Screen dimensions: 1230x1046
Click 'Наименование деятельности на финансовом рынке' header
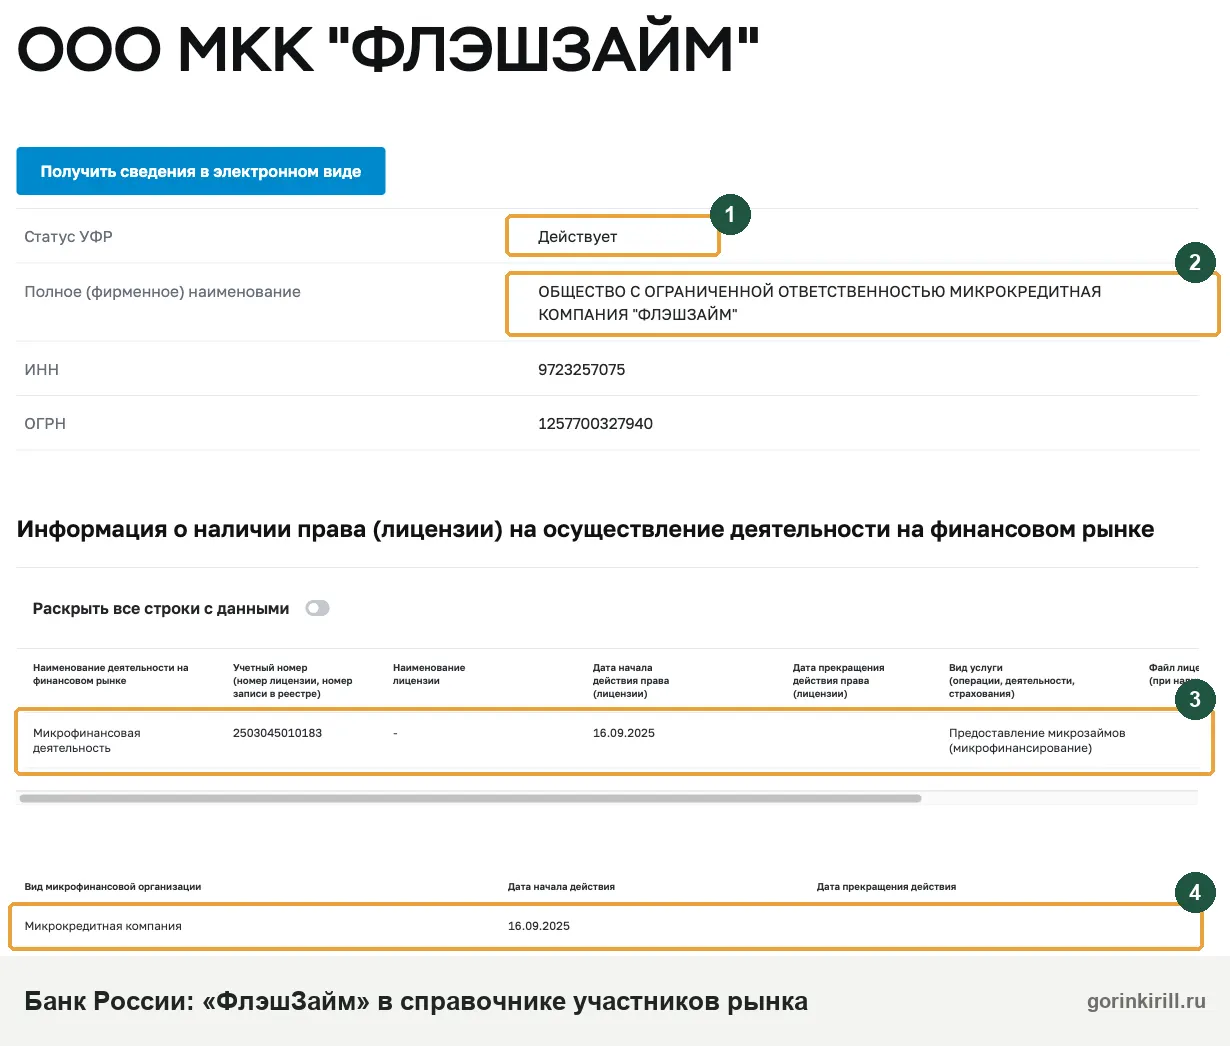pyautogui.click(x=110, y=674)
